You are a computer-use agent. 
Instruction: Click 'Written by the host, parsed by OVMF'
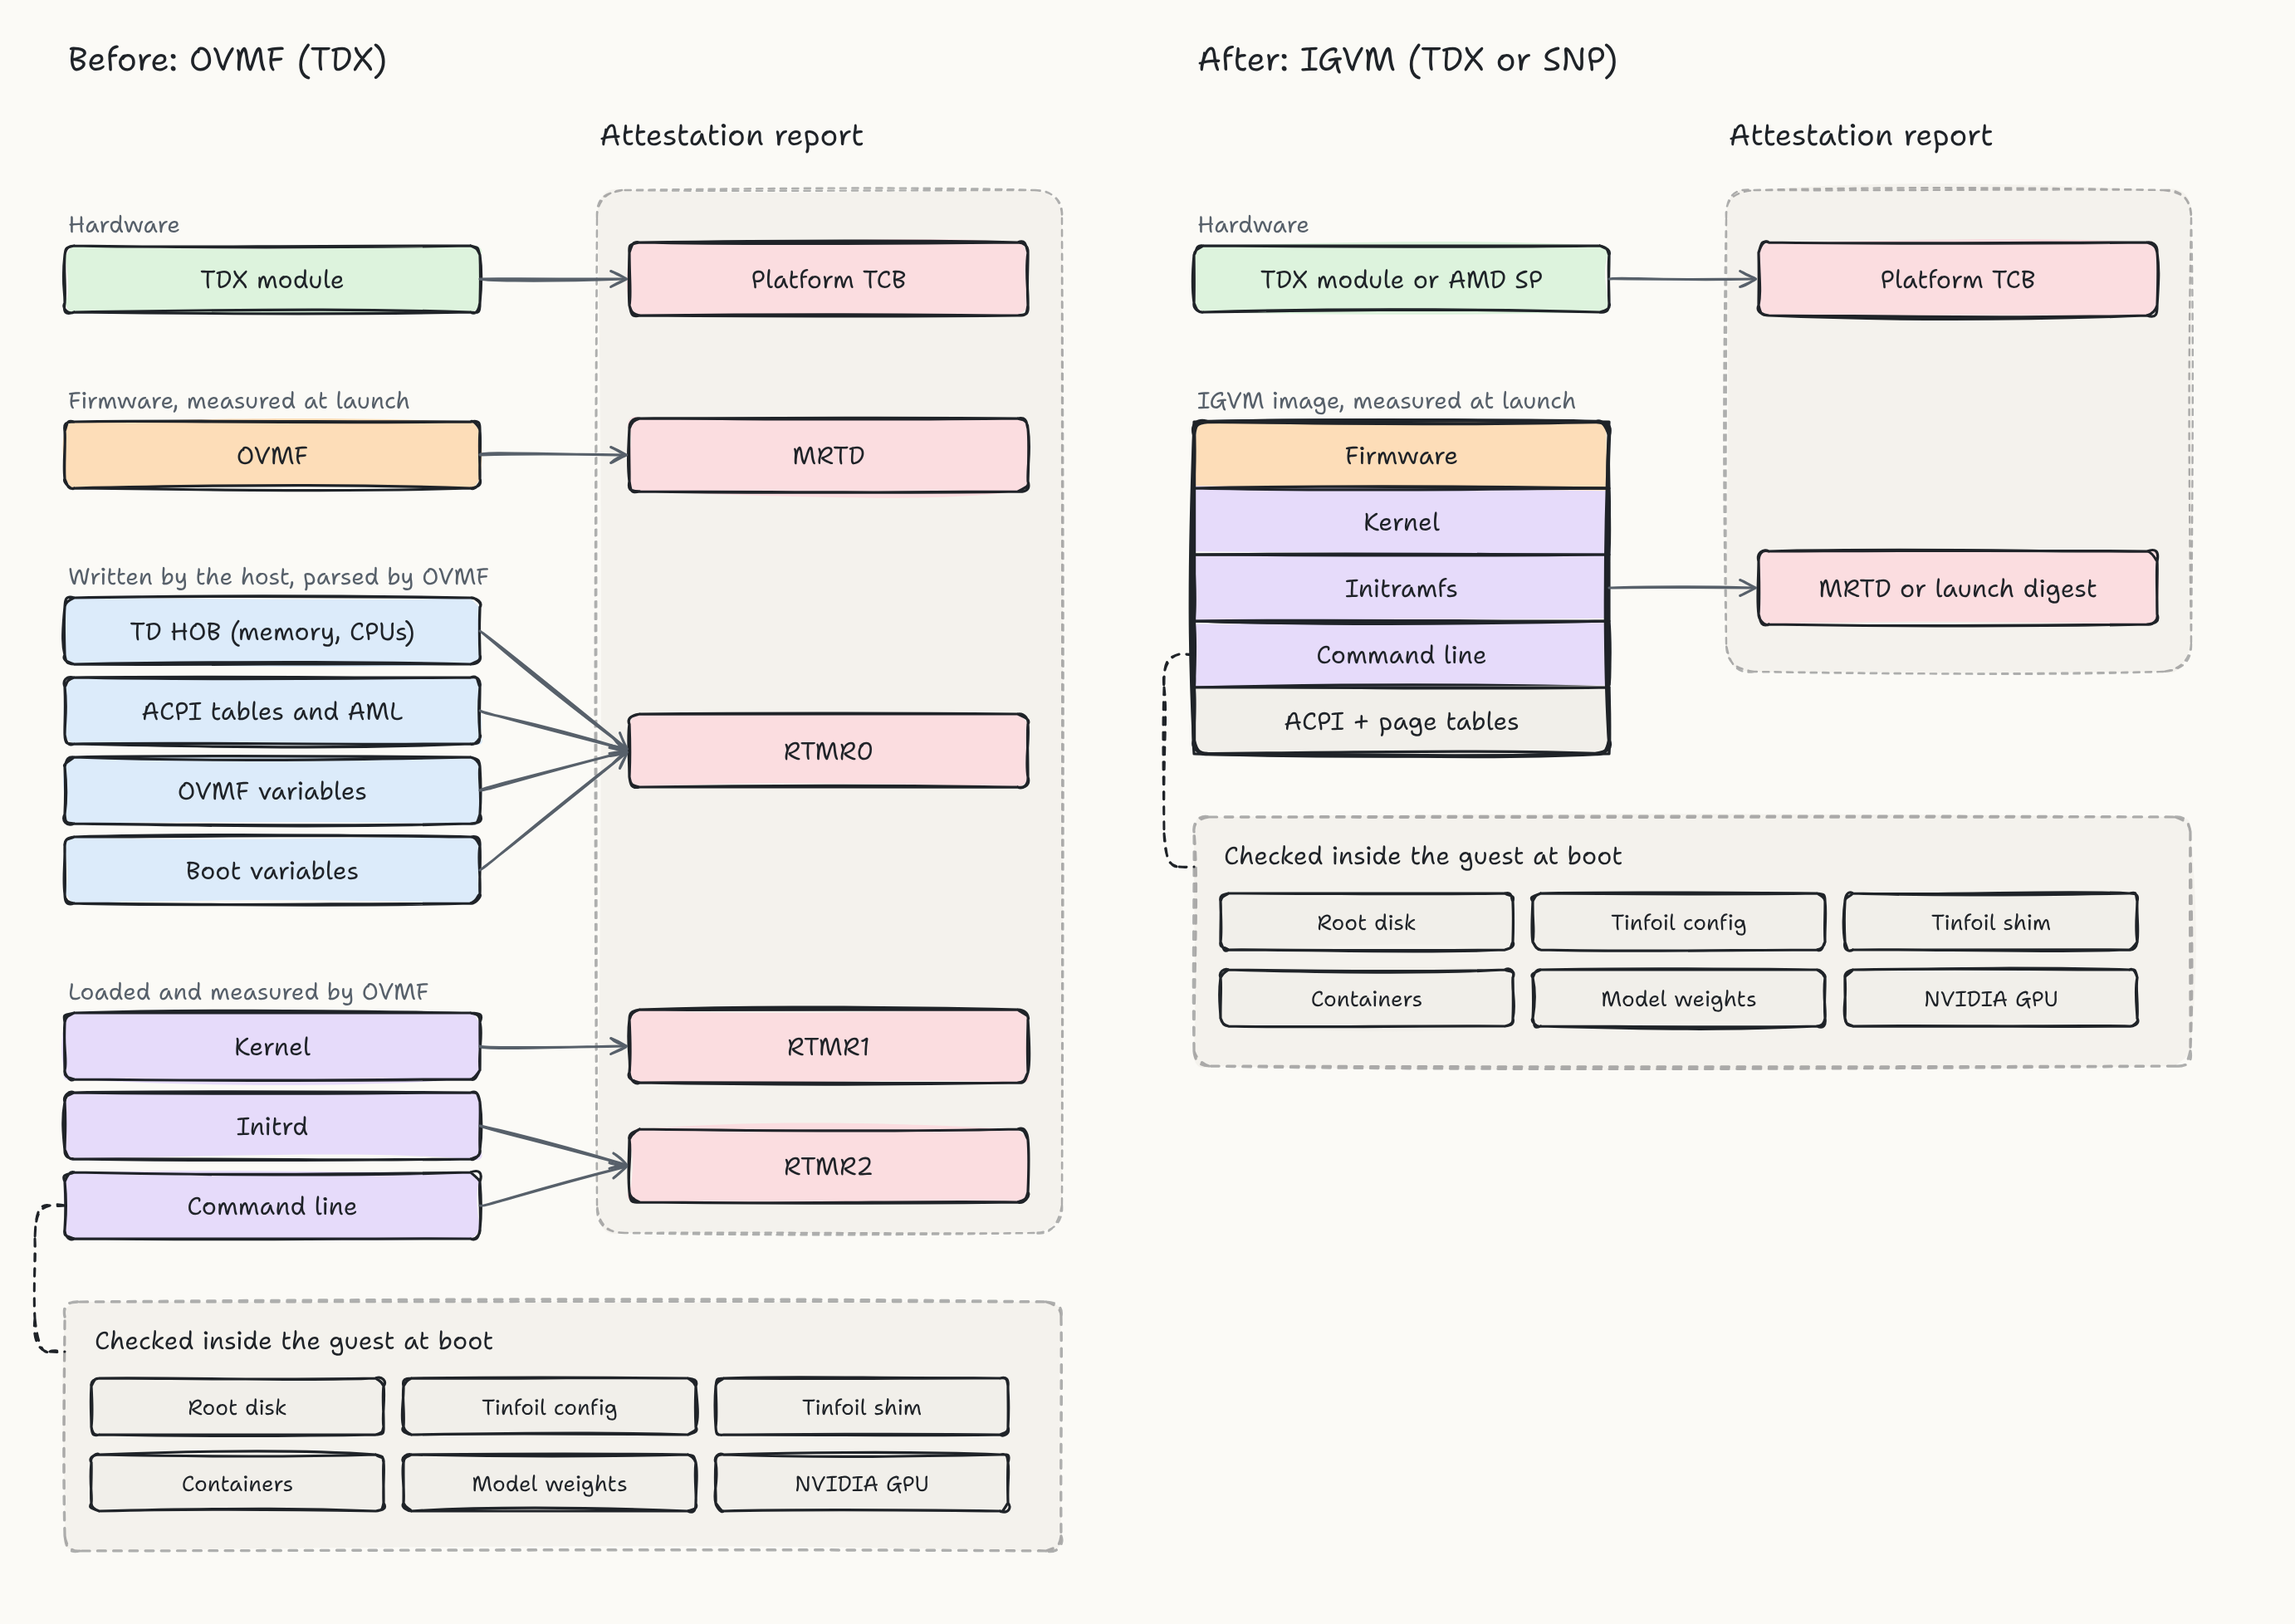click(278, 577)
